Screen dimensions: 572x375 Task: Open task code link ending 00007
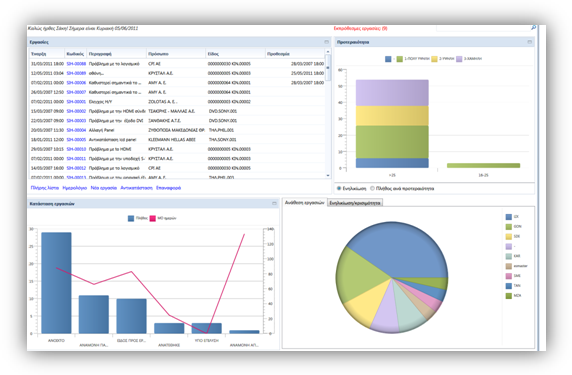[x=76, y=92]
